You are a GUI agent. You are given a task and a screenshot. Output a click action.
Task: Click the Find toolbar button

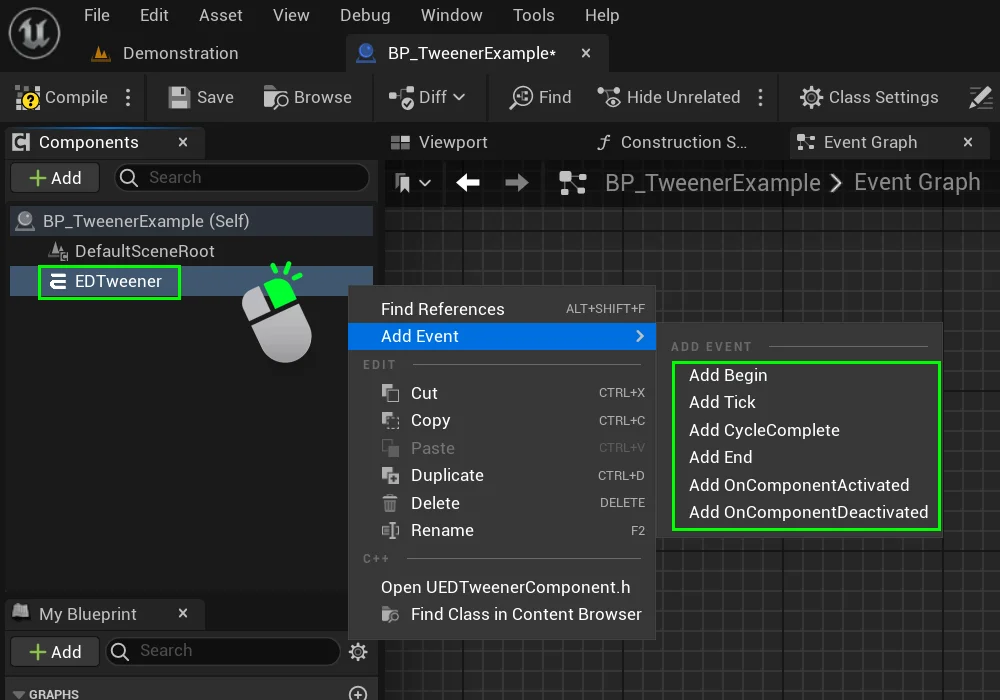click(541, 97)
